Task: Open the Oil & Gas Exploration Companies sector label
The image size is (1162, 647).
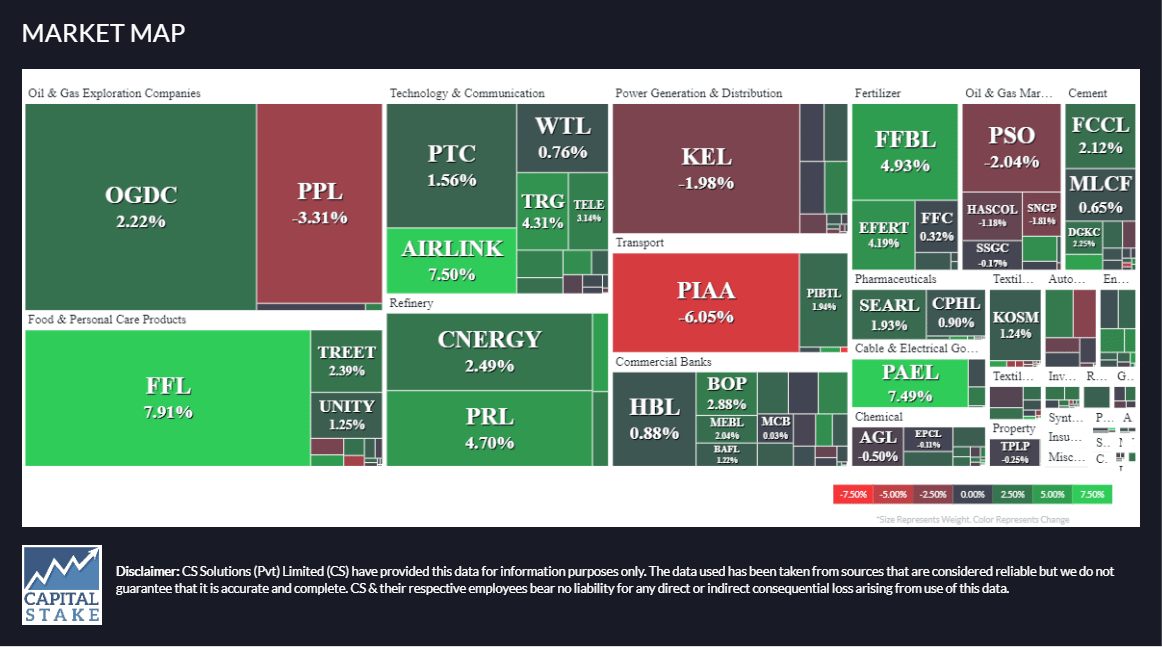Action: point(114,93)
